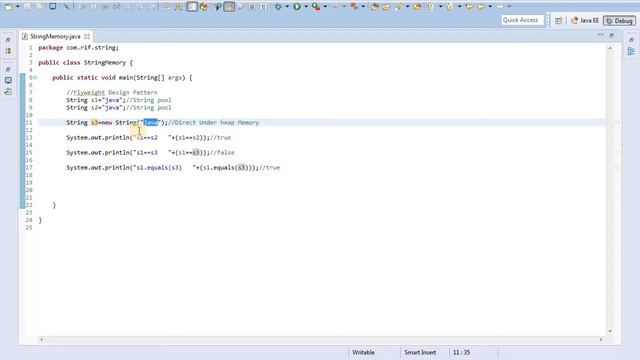The width and height of the screenshot is (640, 360).
Task: Click the Terminate debug icon
Action: [105, 7]
